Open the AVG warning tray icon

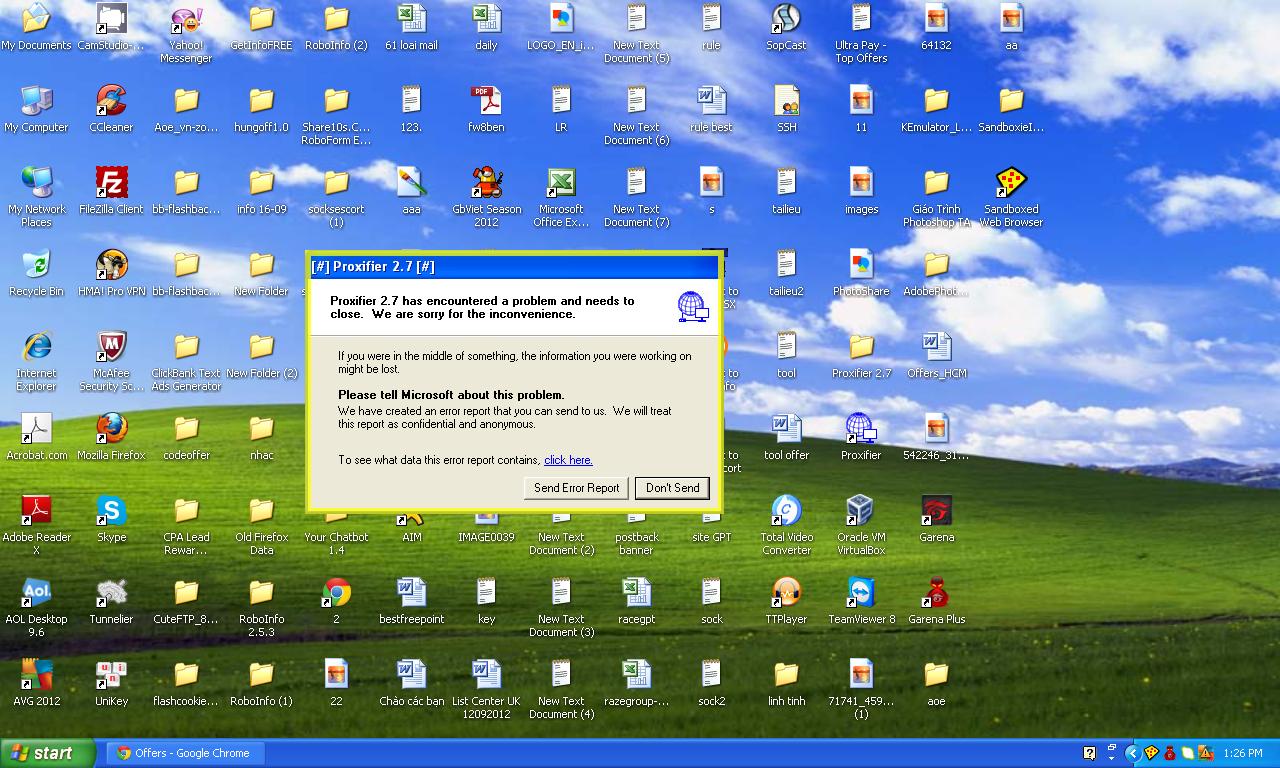[x=1205, y=753]
